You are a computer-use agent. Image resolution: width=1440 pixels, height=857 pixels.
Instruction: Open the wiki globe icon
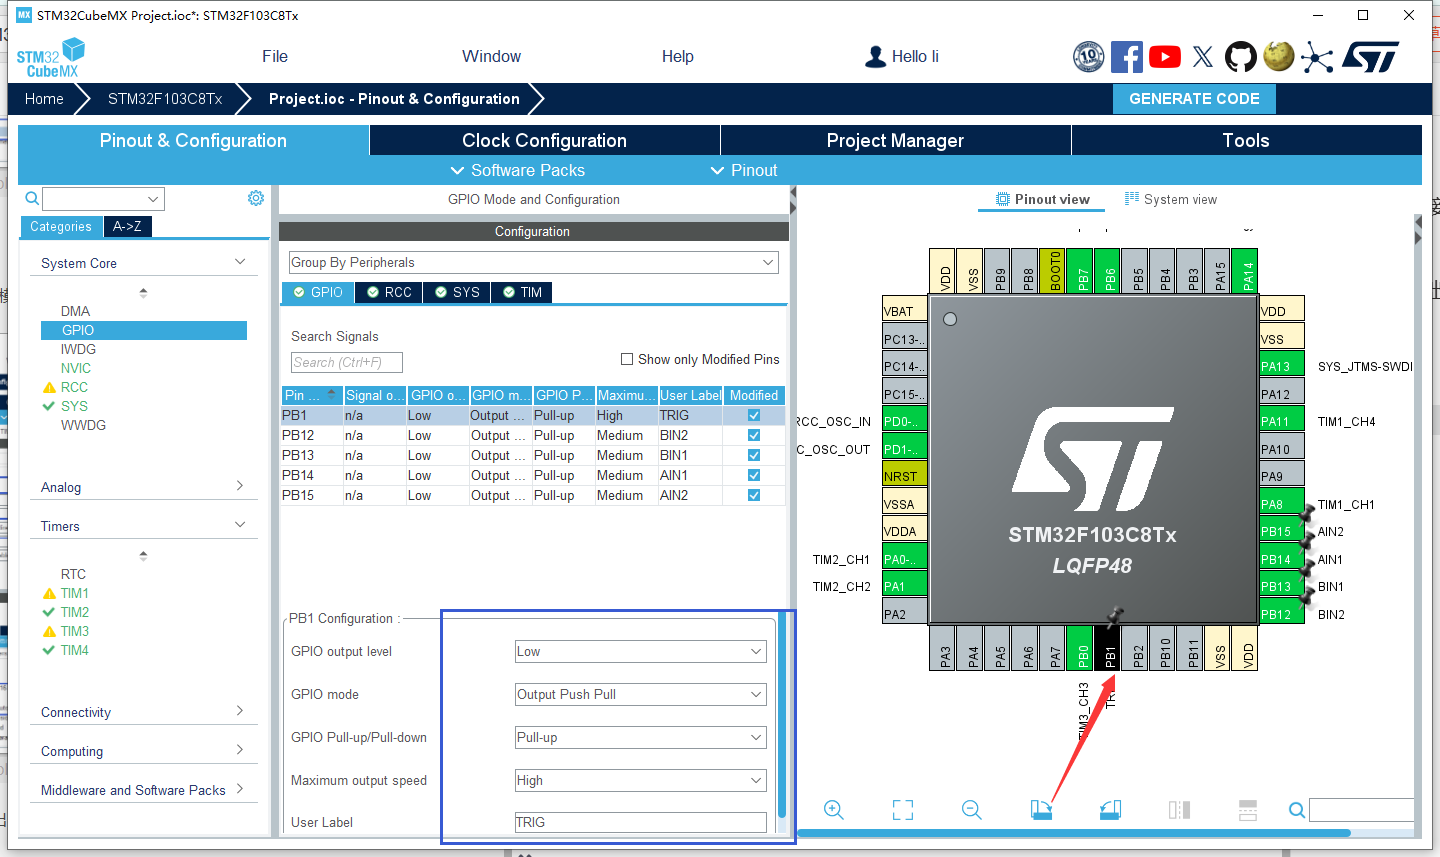point(1279,56)
